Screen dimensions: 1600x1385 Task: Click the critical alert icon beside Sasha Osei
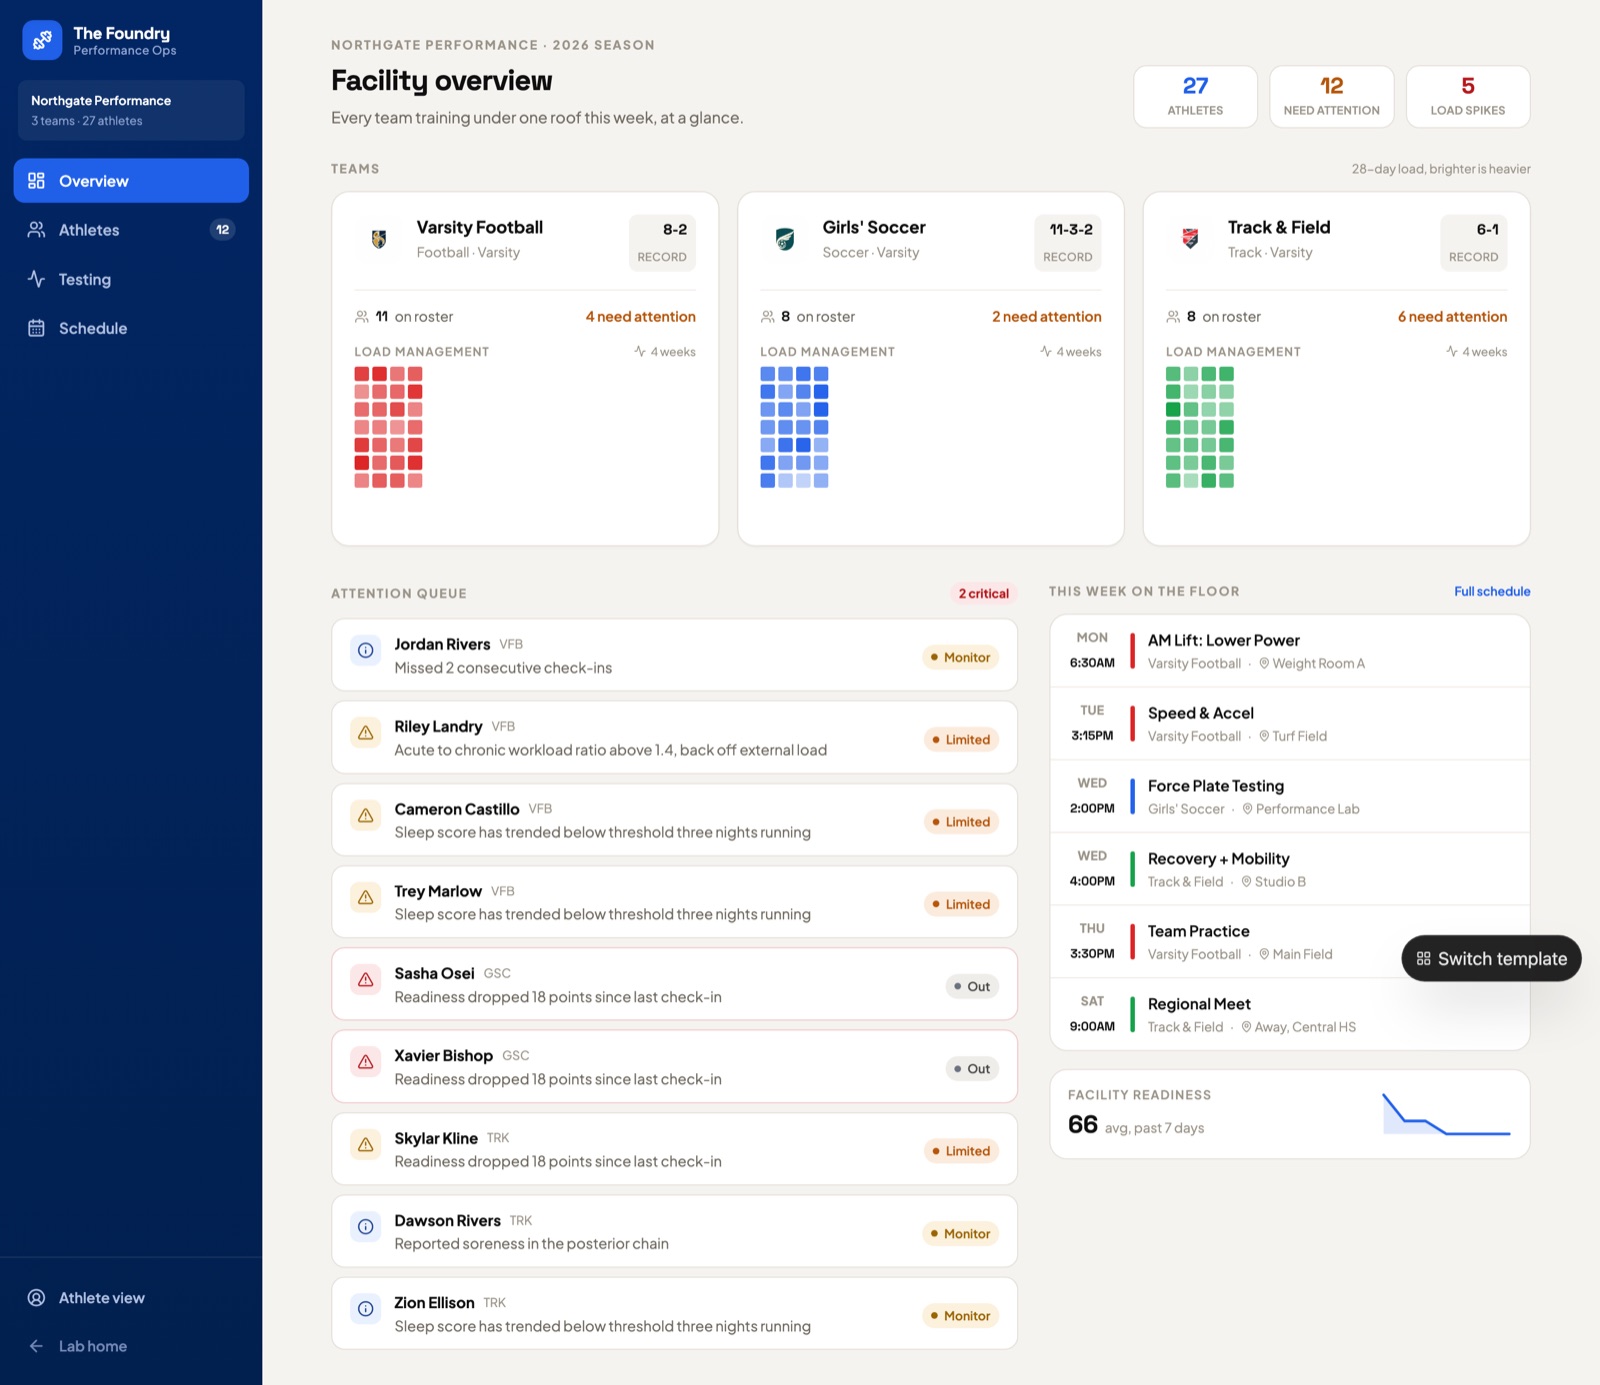pyautogui.click(x=366, y=980)
